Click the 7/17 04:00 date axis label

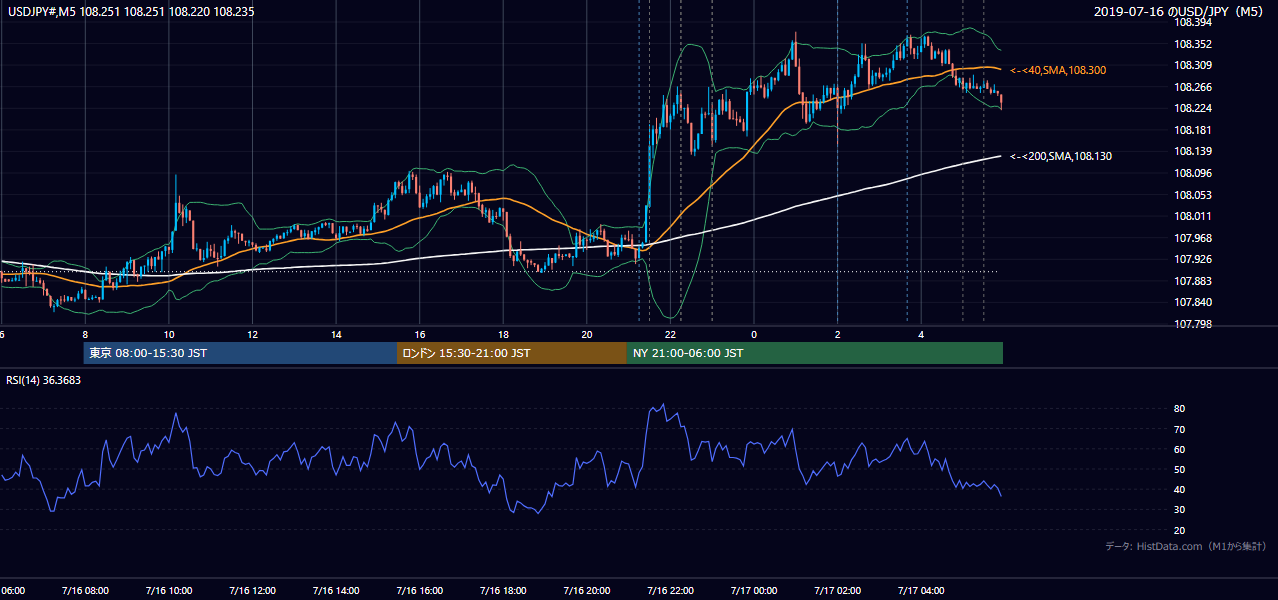[x=922, y=590]
